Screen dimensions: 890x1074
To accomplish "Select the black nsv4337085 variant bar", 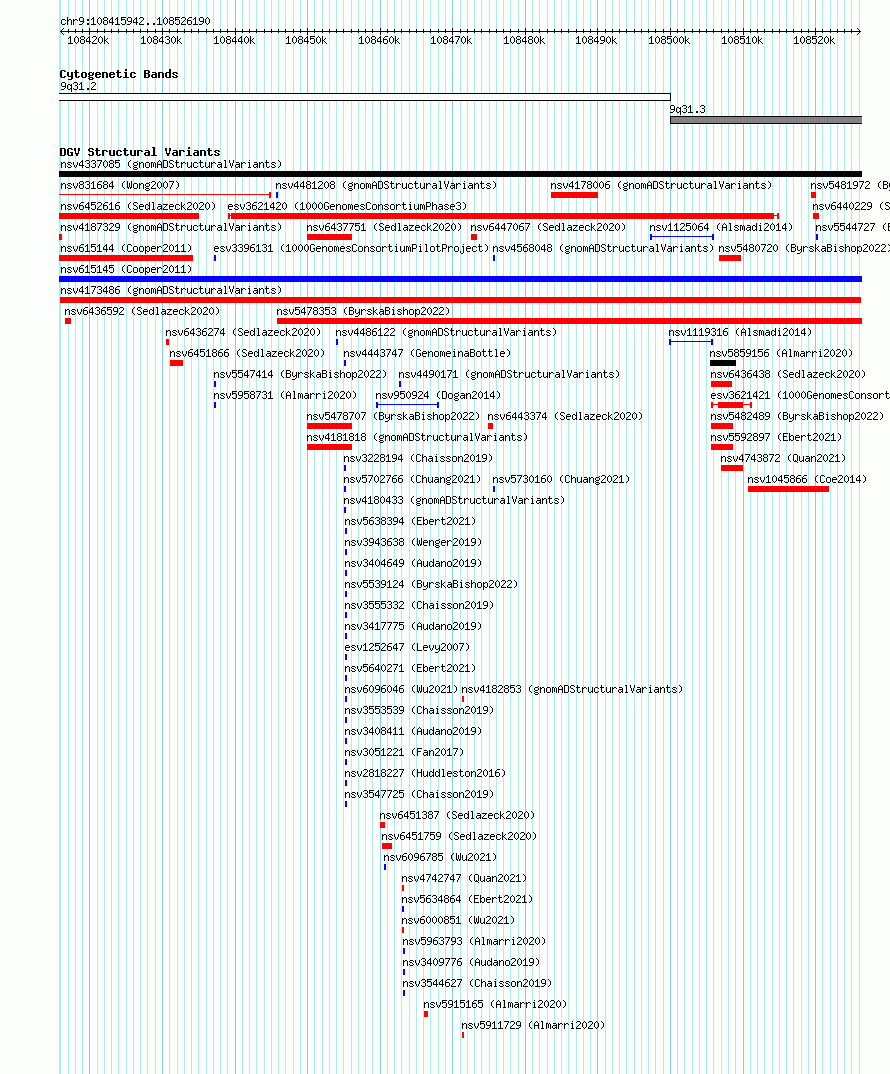I will point(460,174).
